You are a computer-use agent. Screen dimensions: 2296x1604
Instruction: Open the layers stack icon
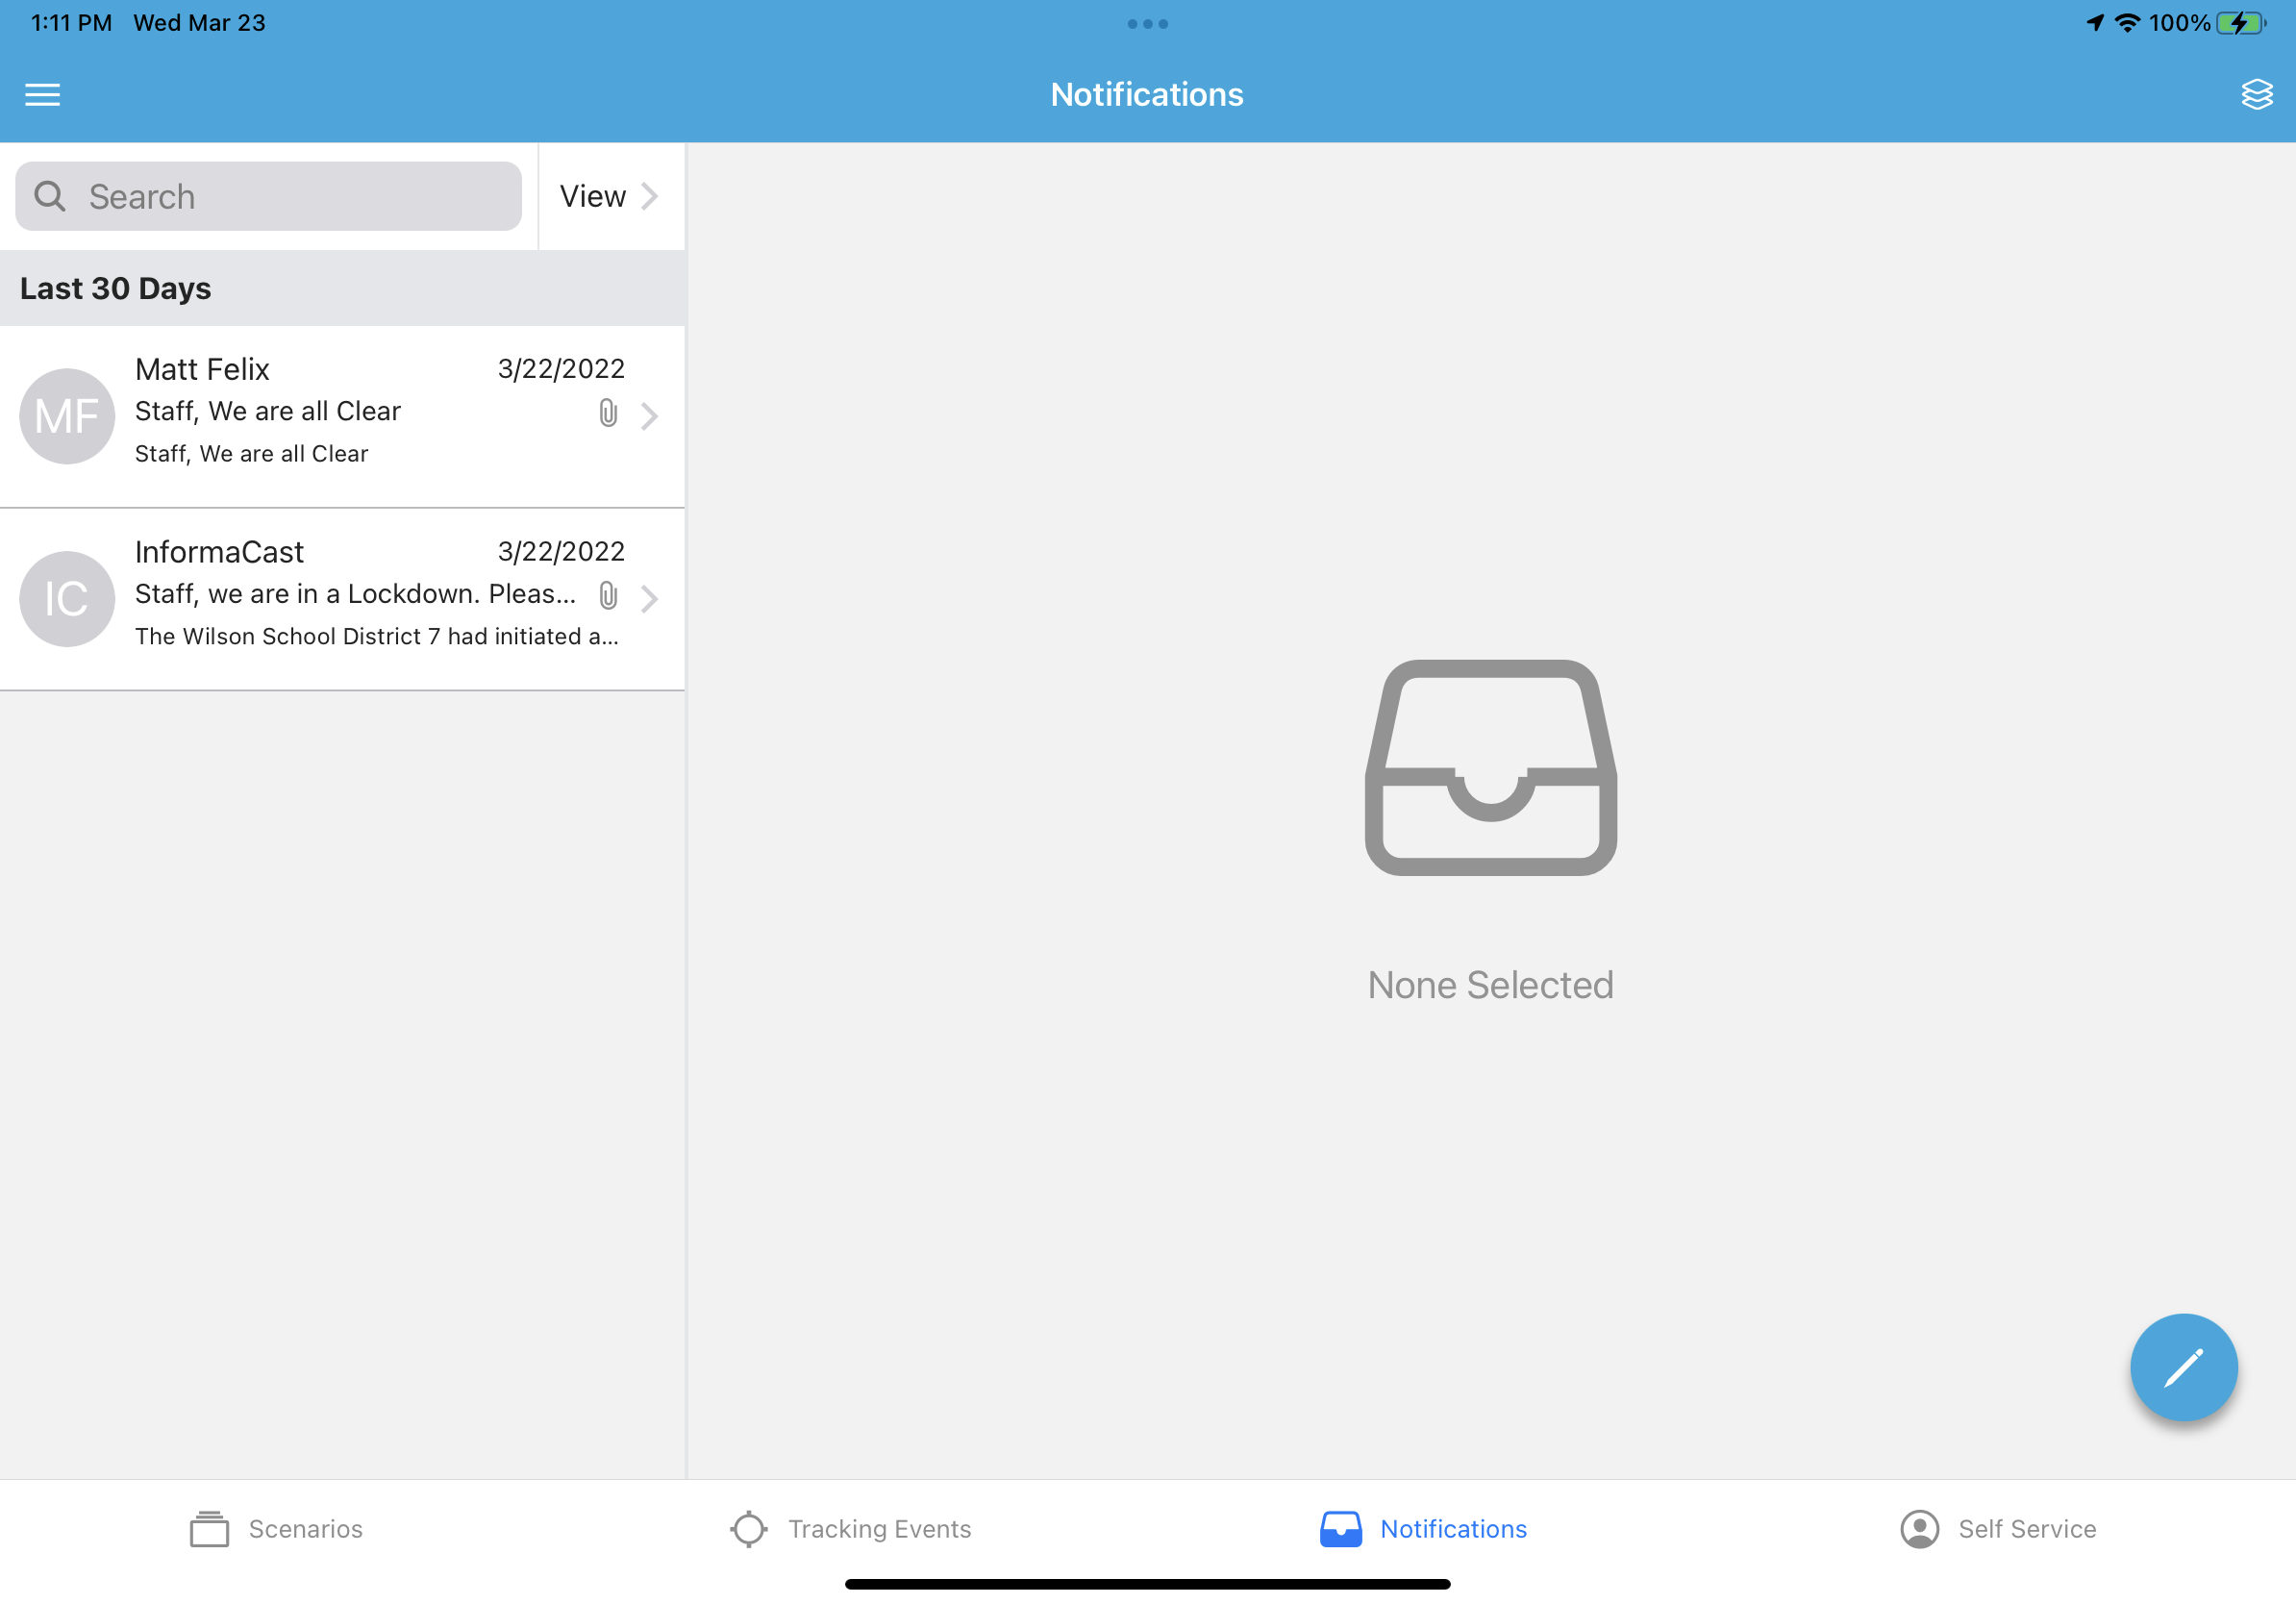[x=2256, y=95]
